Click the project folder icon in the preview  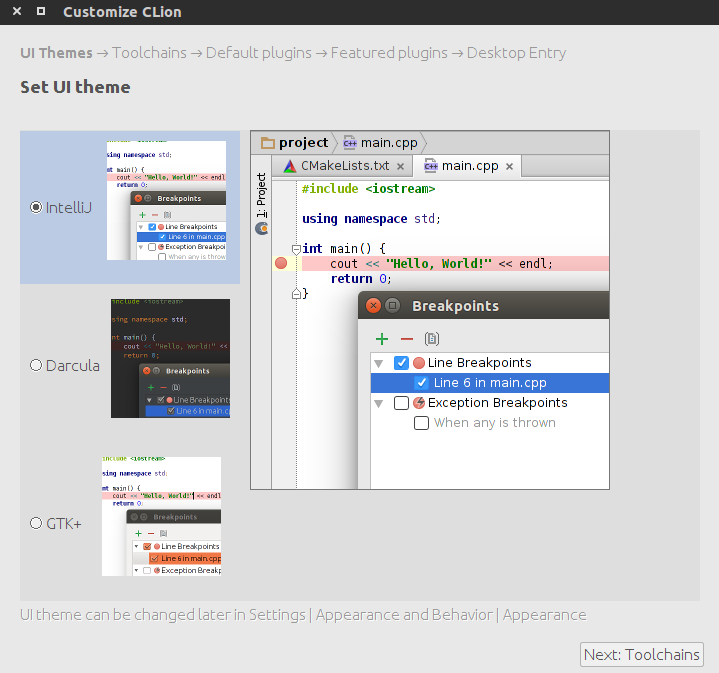tap(268, 143)
